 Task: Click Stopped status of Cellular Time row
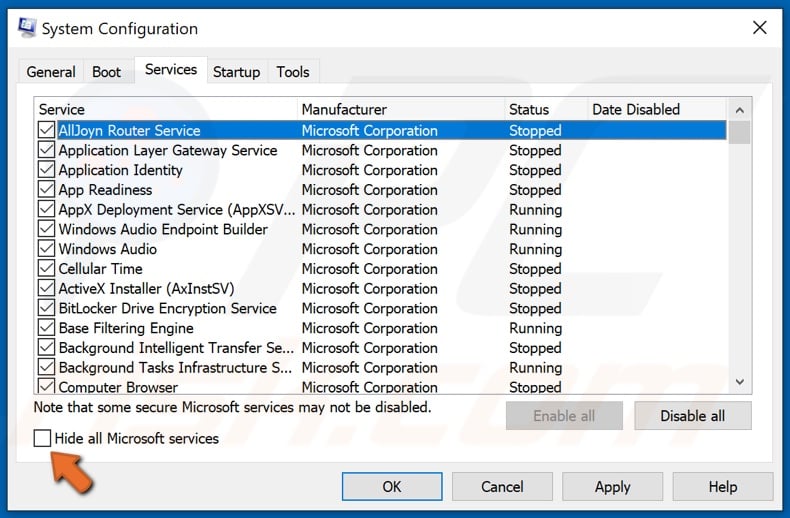[535, 269]
